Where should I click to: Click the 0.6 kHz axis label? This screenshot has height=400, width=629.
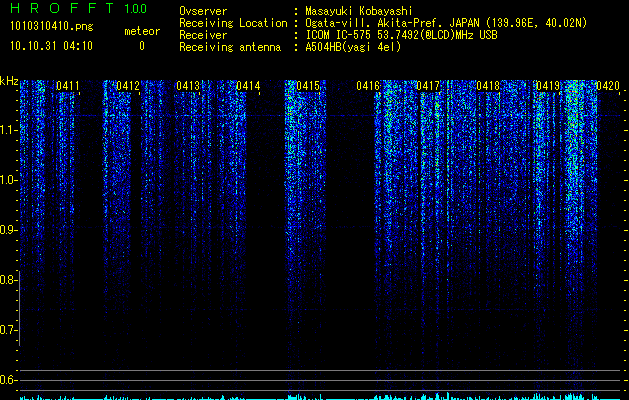7,380
